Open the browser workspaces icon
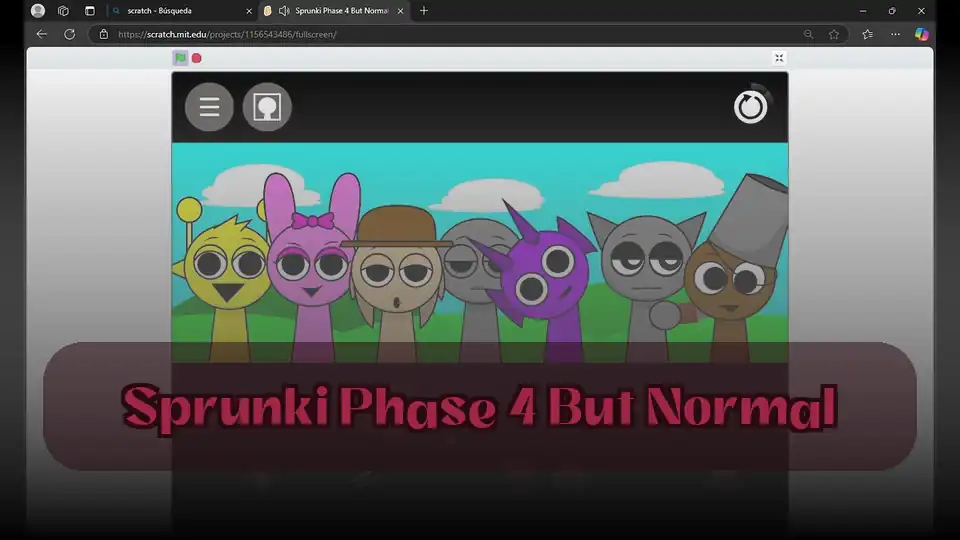The height and width of the screenshot is (540, 960). pos(63,10)
